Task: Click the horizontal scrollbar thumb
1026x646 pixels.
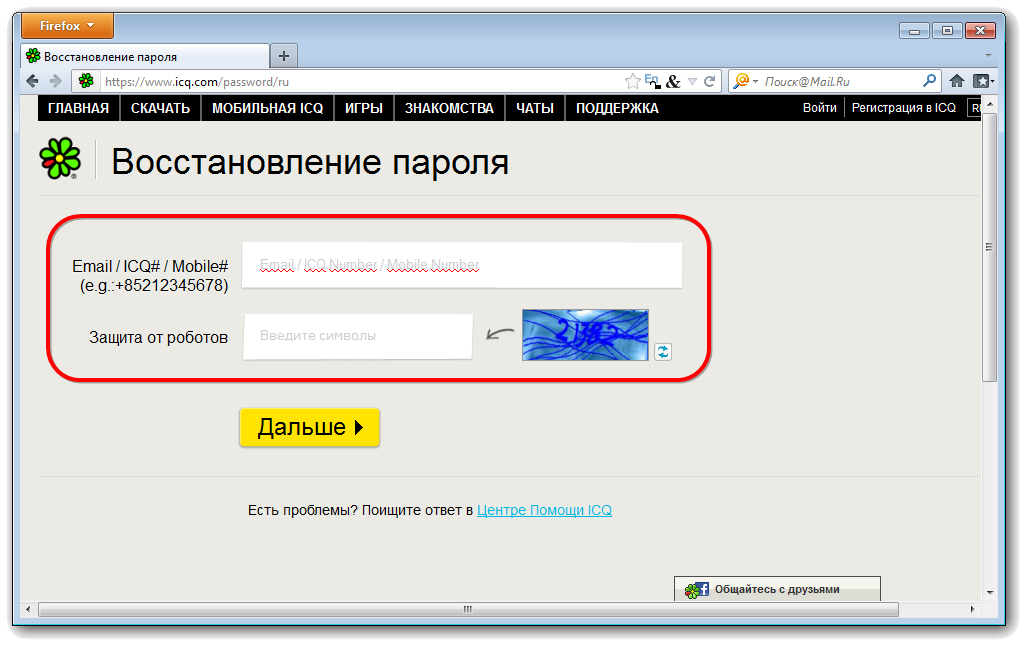Action: [x=468, y=609]
